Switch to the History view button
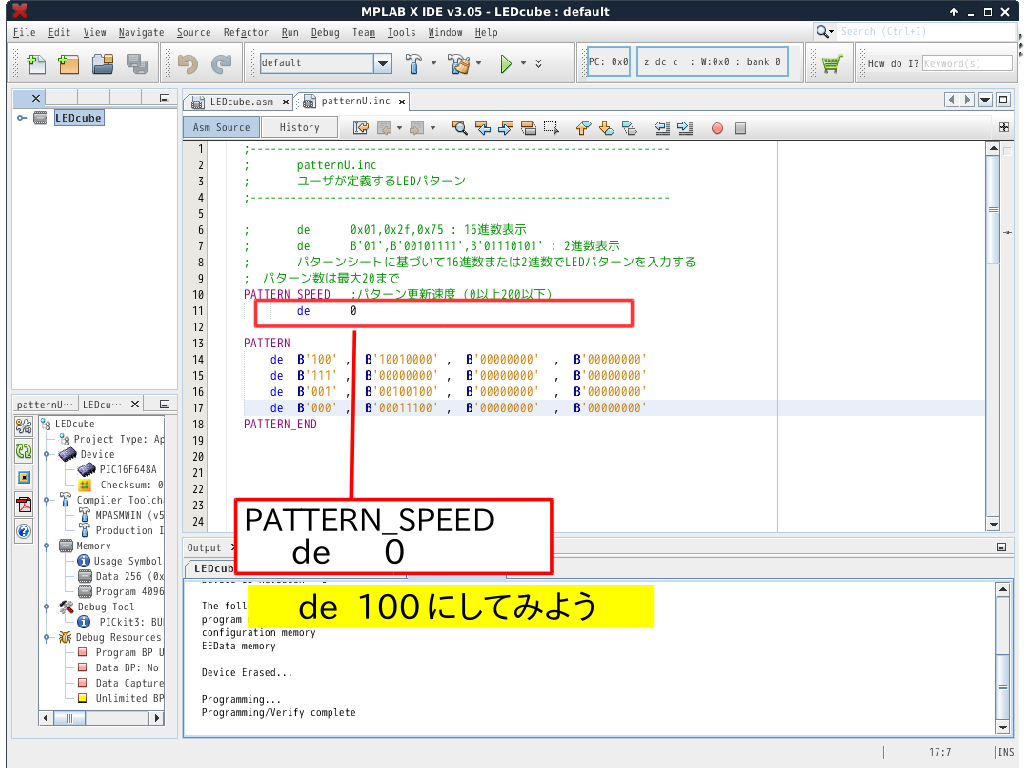The width and height of the screenshot is (1024, 768). coord(299,127)
